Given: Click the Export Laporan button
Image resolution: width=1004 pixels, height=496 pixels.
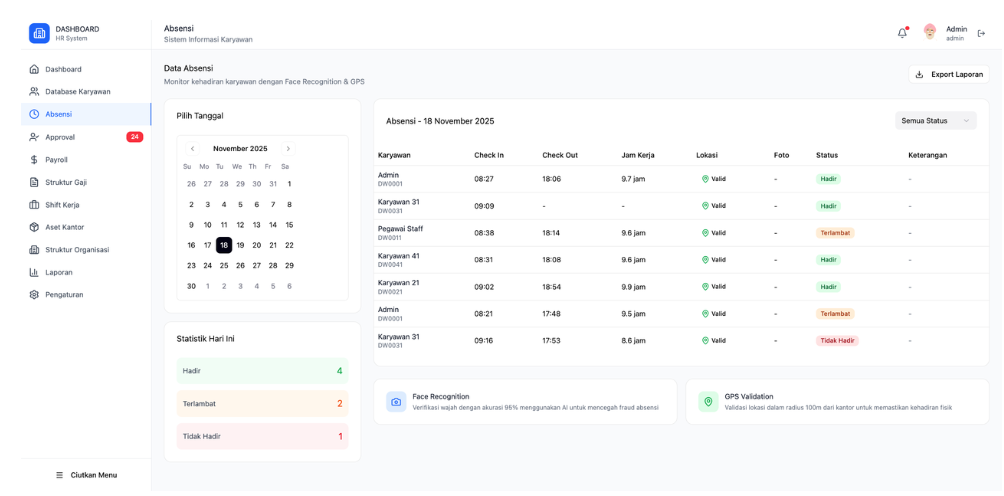Looking at the screenshot, I should 949,74.
